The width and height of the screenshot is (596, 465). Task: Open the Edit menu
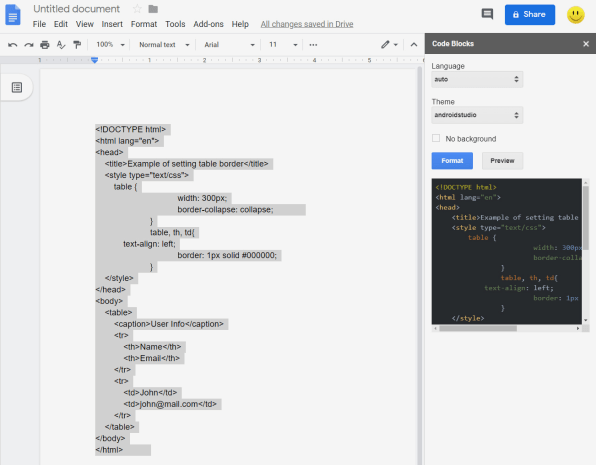click(61, 24)
